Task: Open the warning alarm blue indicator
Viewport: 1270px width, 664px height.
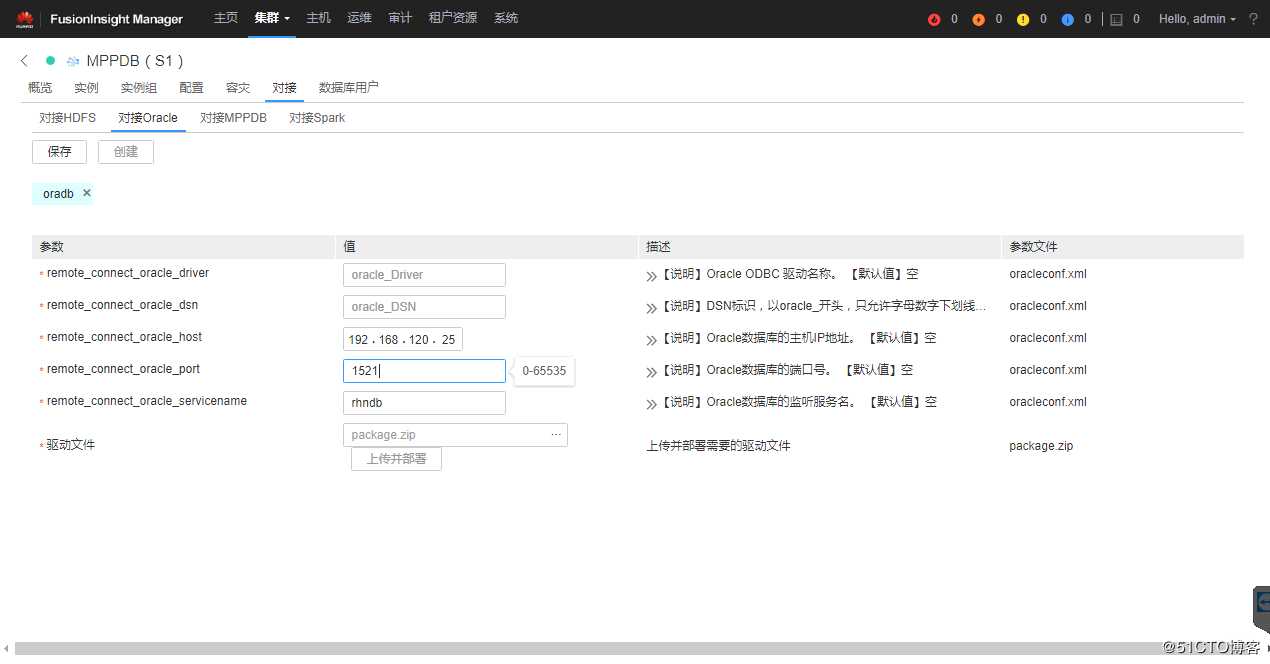Action: pos(1067,19)
